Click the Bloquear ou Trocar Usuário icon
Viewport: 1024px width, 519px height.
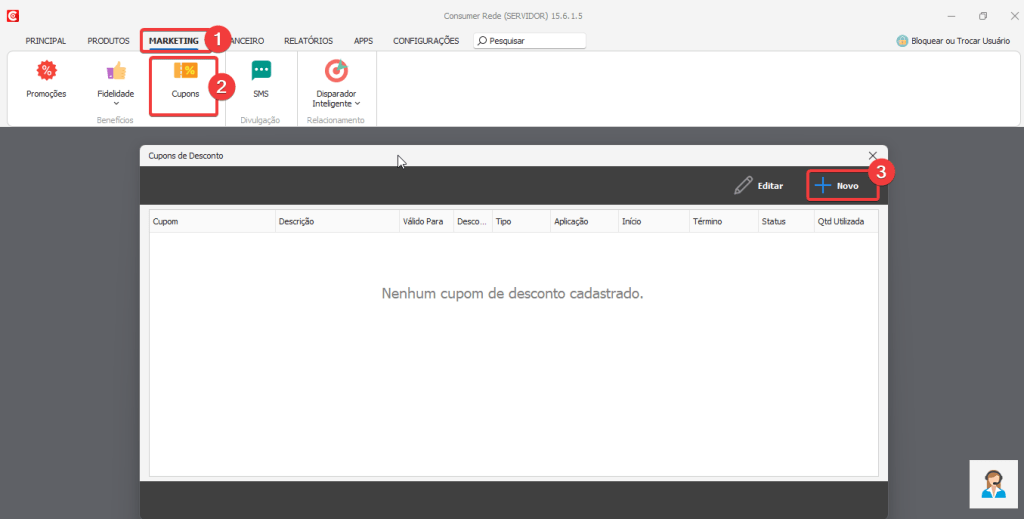click(902, 41)
